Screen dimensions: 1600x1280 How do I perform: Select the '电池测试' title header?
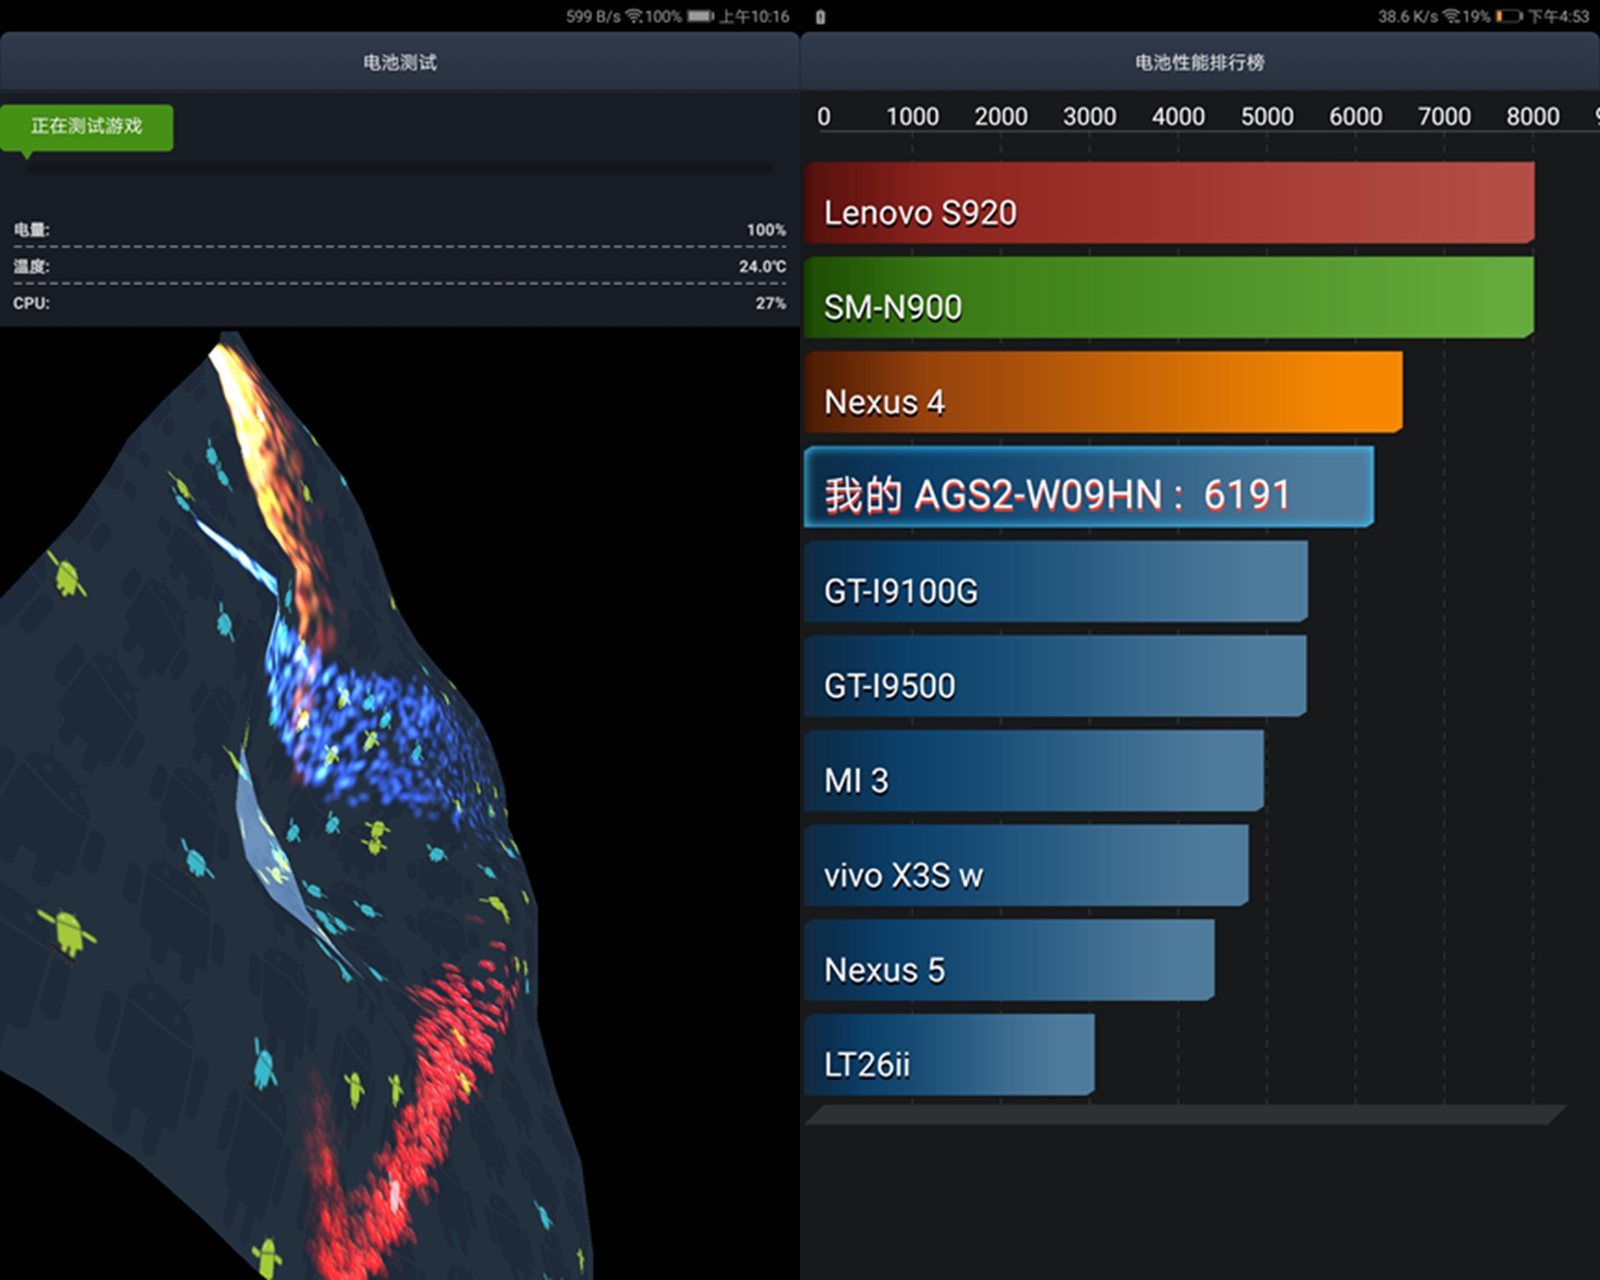pyautogui.click(x=400, y=62)
